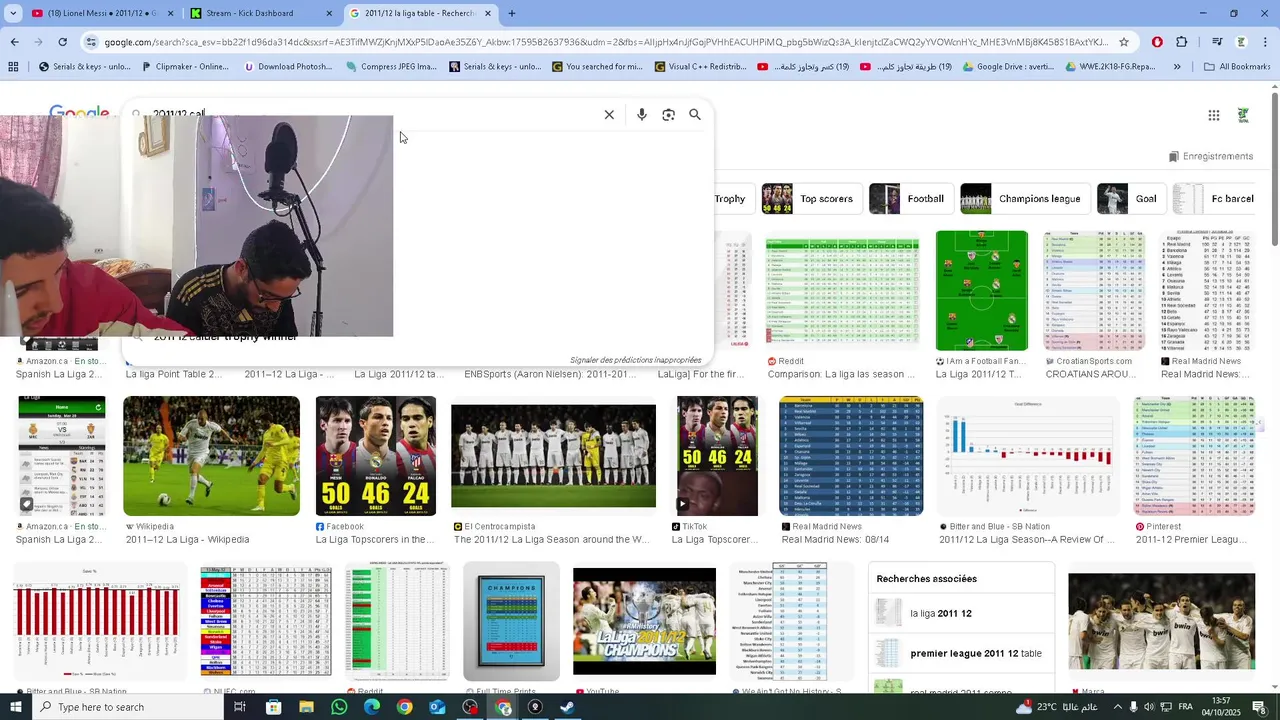
Task: Open All Bookmarks folder
Action: click(1237, 67)
